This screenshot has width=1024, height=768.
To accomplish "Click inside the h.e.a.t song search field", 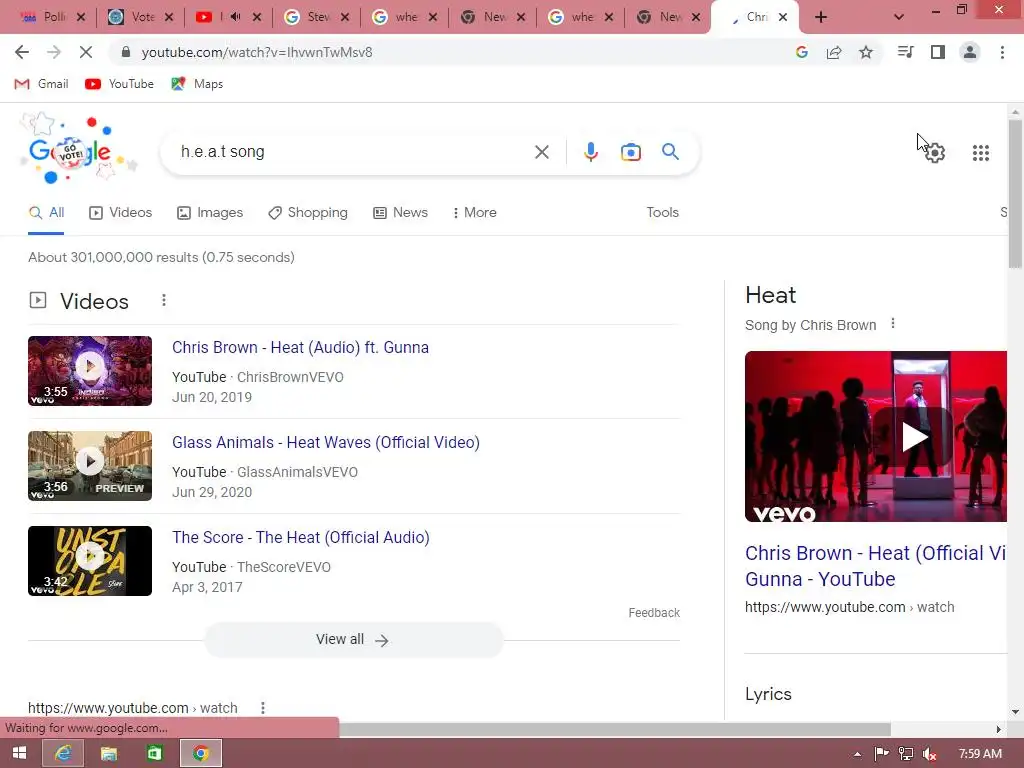I will 353,152.
